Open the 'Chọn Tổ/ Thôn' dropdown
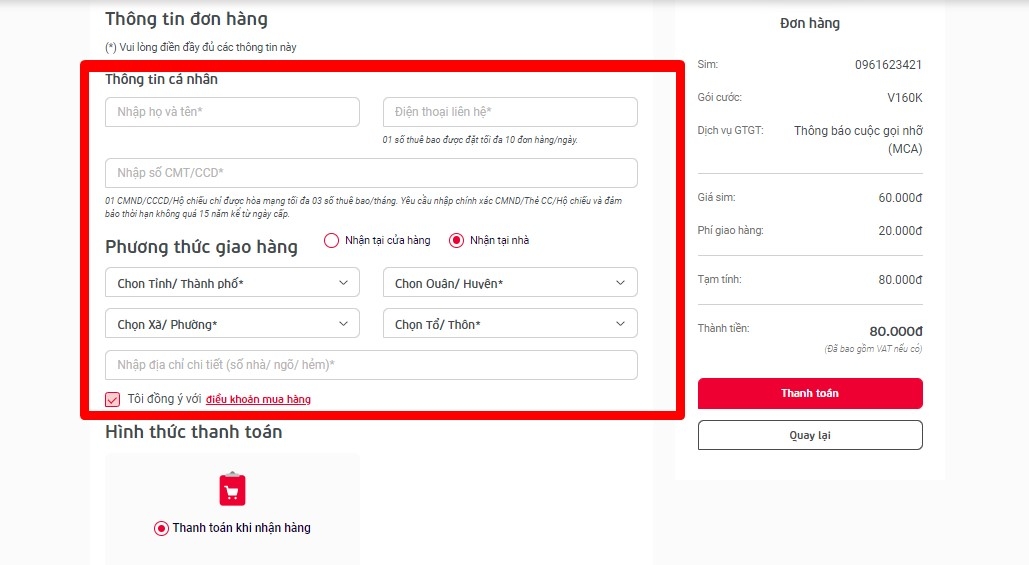Viewport: 1029px width, 565px height. click(510, 324)
